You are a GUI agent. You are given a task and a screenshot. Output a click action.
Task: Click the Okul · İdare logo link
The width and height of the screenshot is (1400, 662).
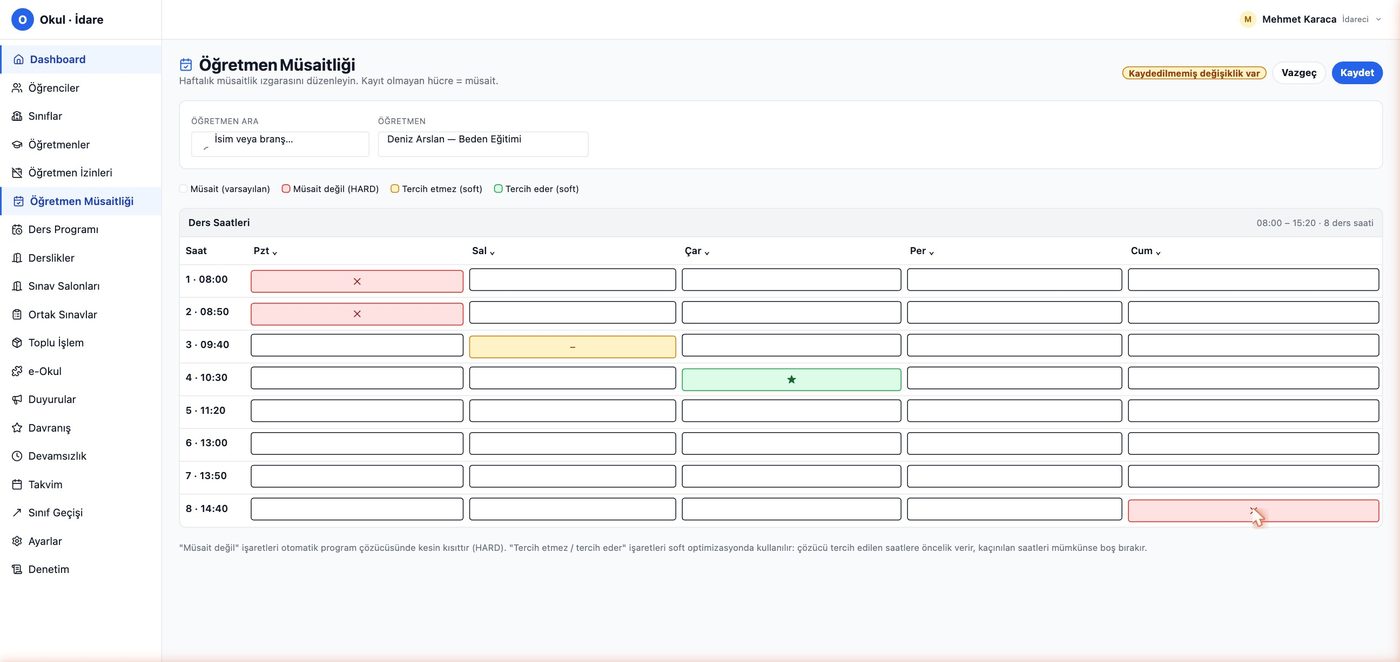click(x=58, y=19)
